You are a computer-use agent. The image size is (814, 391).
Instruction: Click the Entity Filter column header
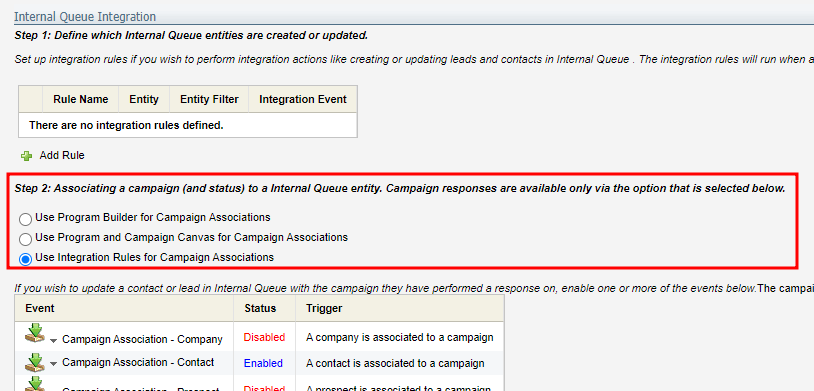click(209, 99)
